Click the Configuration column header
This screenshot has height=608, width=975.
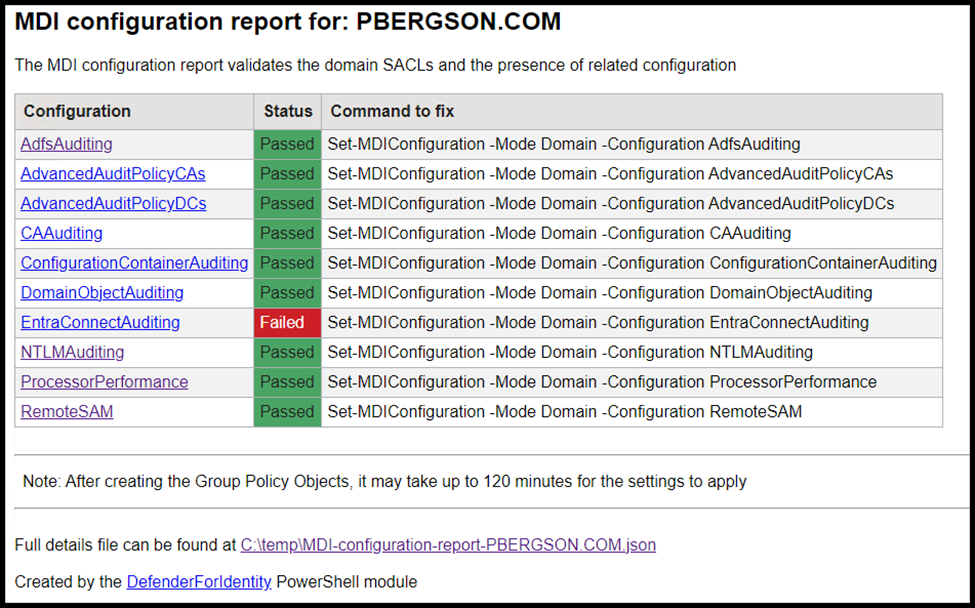[x=77, y=111]
